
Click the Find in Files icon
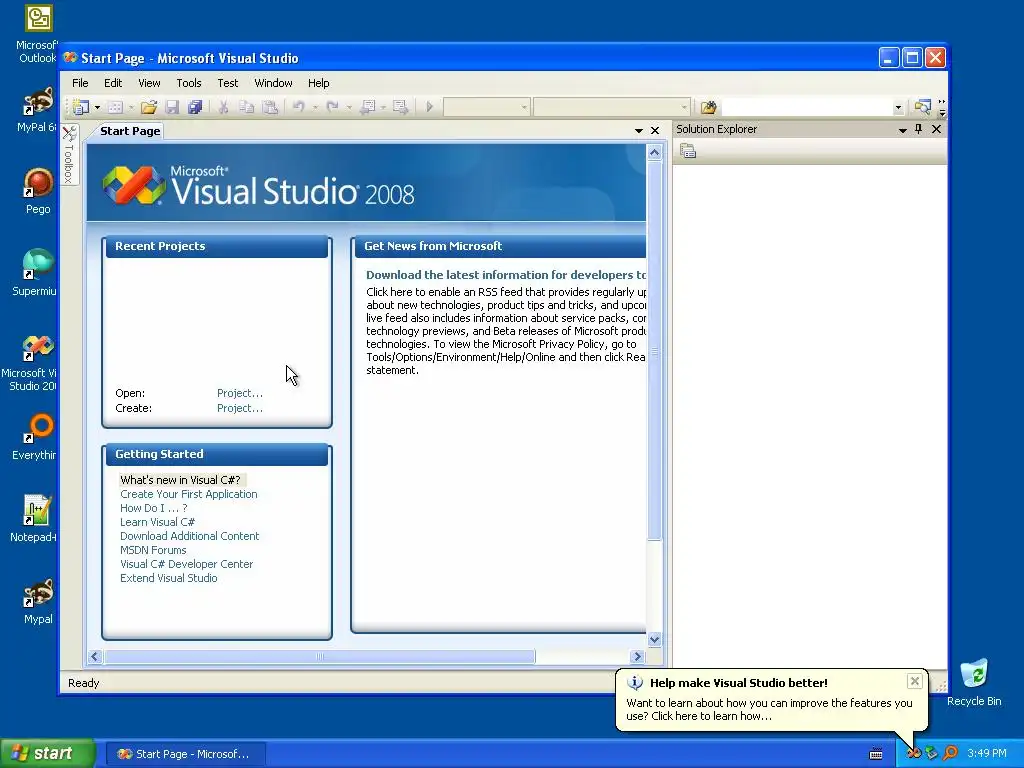coord(709,106)
